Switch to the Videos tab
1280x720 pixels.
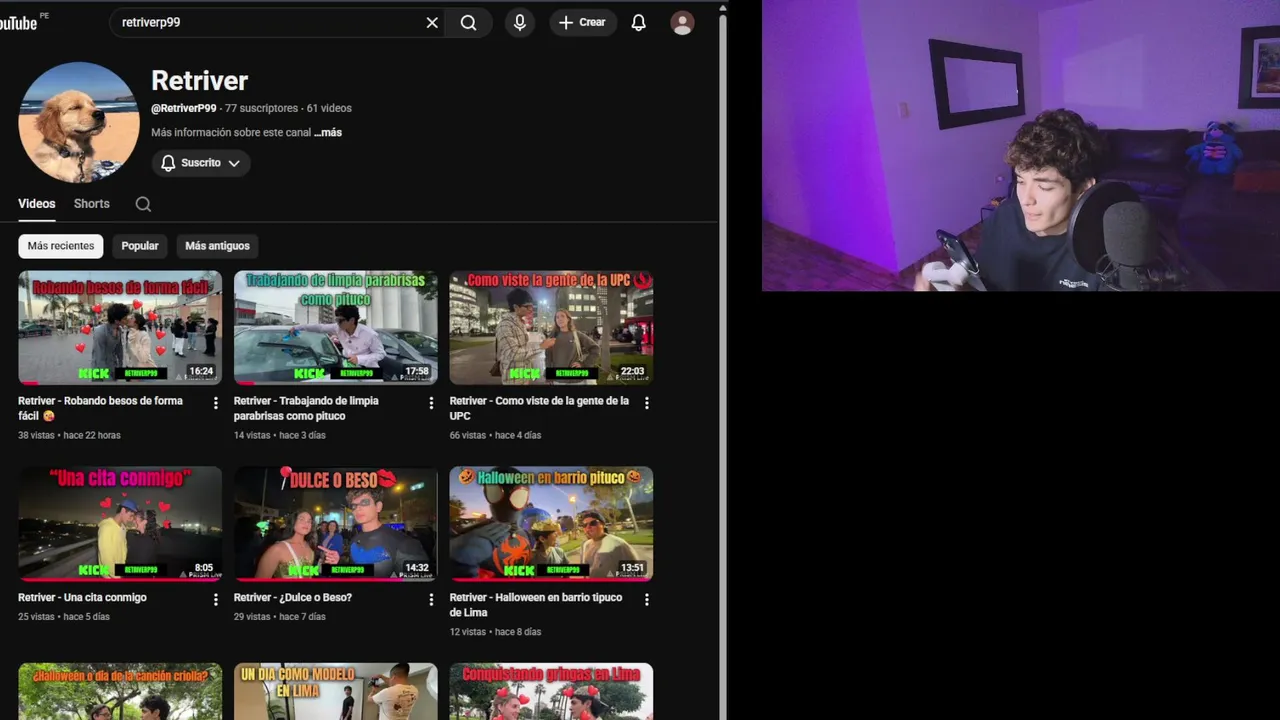(37, 204)
